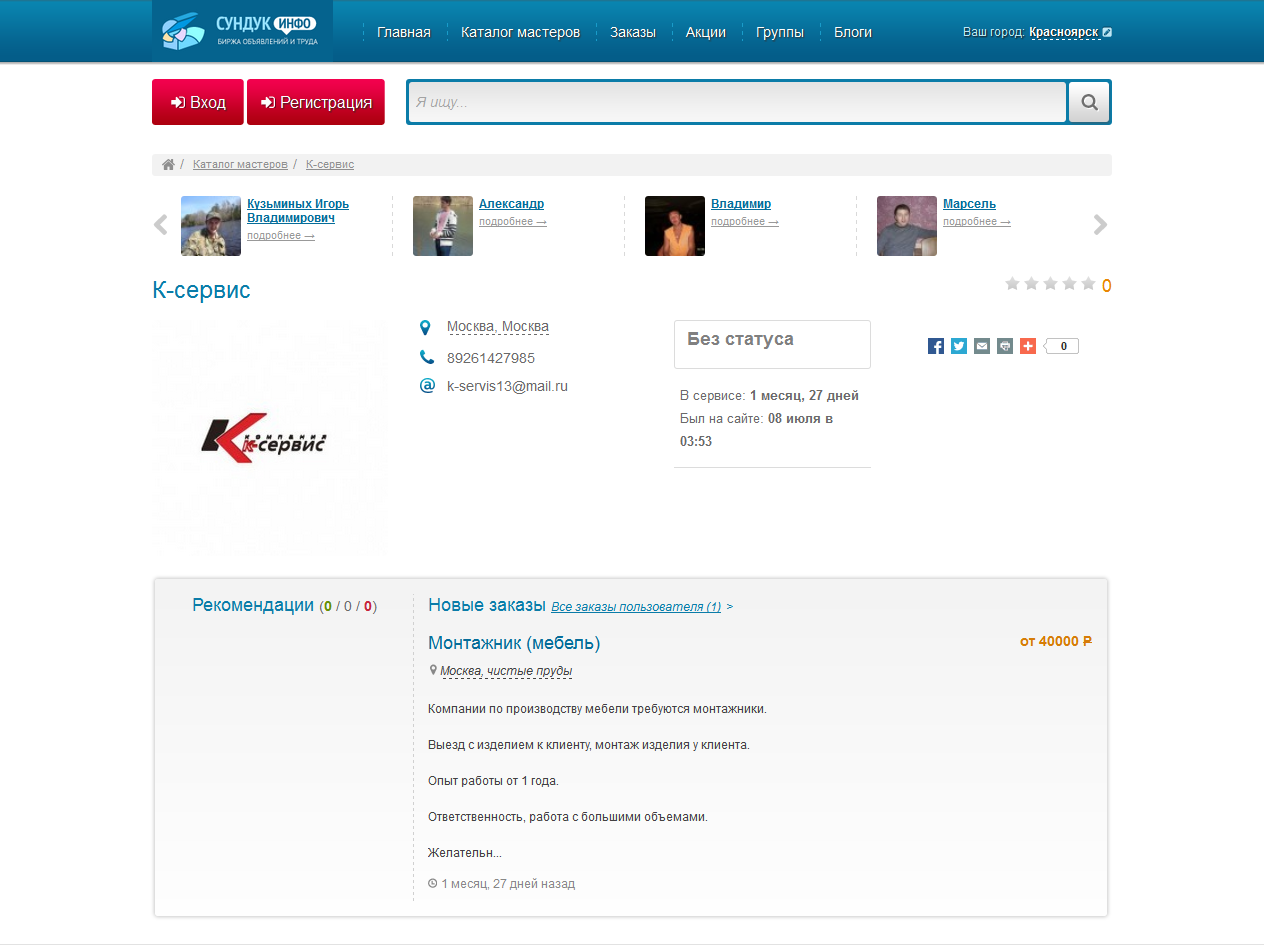
Task: Show next masters with right carousel arrow
Action: click(1101, 225)
